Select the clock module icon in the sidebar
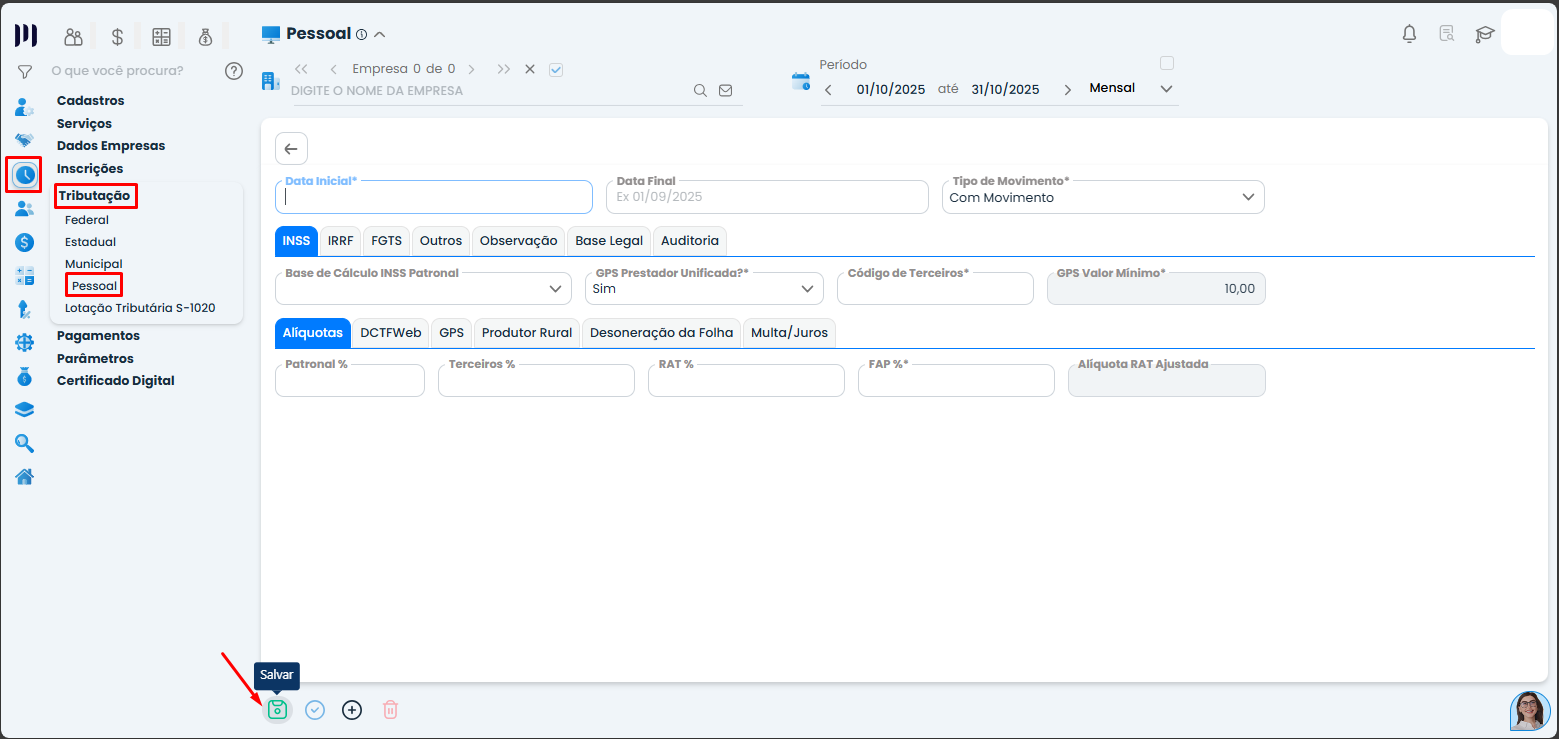1559x739 pixels. point(24,175)
